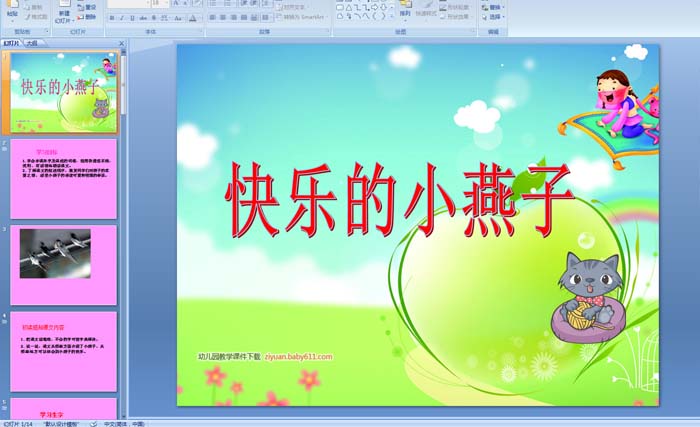Click the slide title 快乐的小燕子

[400, 200]
